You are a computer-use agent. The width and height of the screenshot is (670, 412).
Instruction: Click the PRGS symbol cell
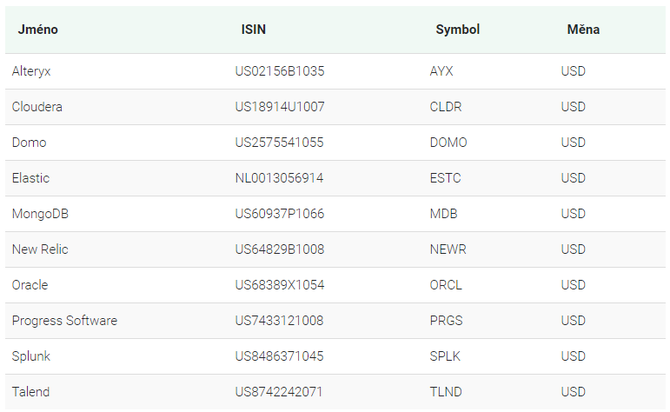446,321
